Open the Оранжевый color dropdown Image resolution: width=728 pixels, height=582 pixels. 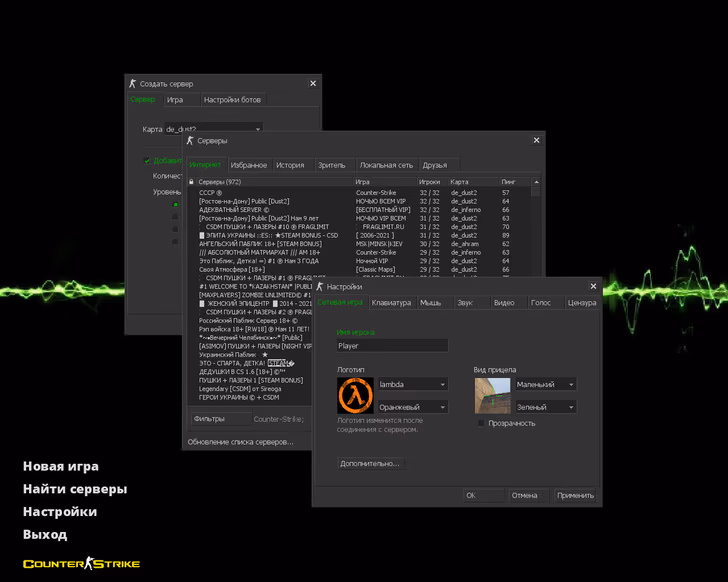coord(413,408)
